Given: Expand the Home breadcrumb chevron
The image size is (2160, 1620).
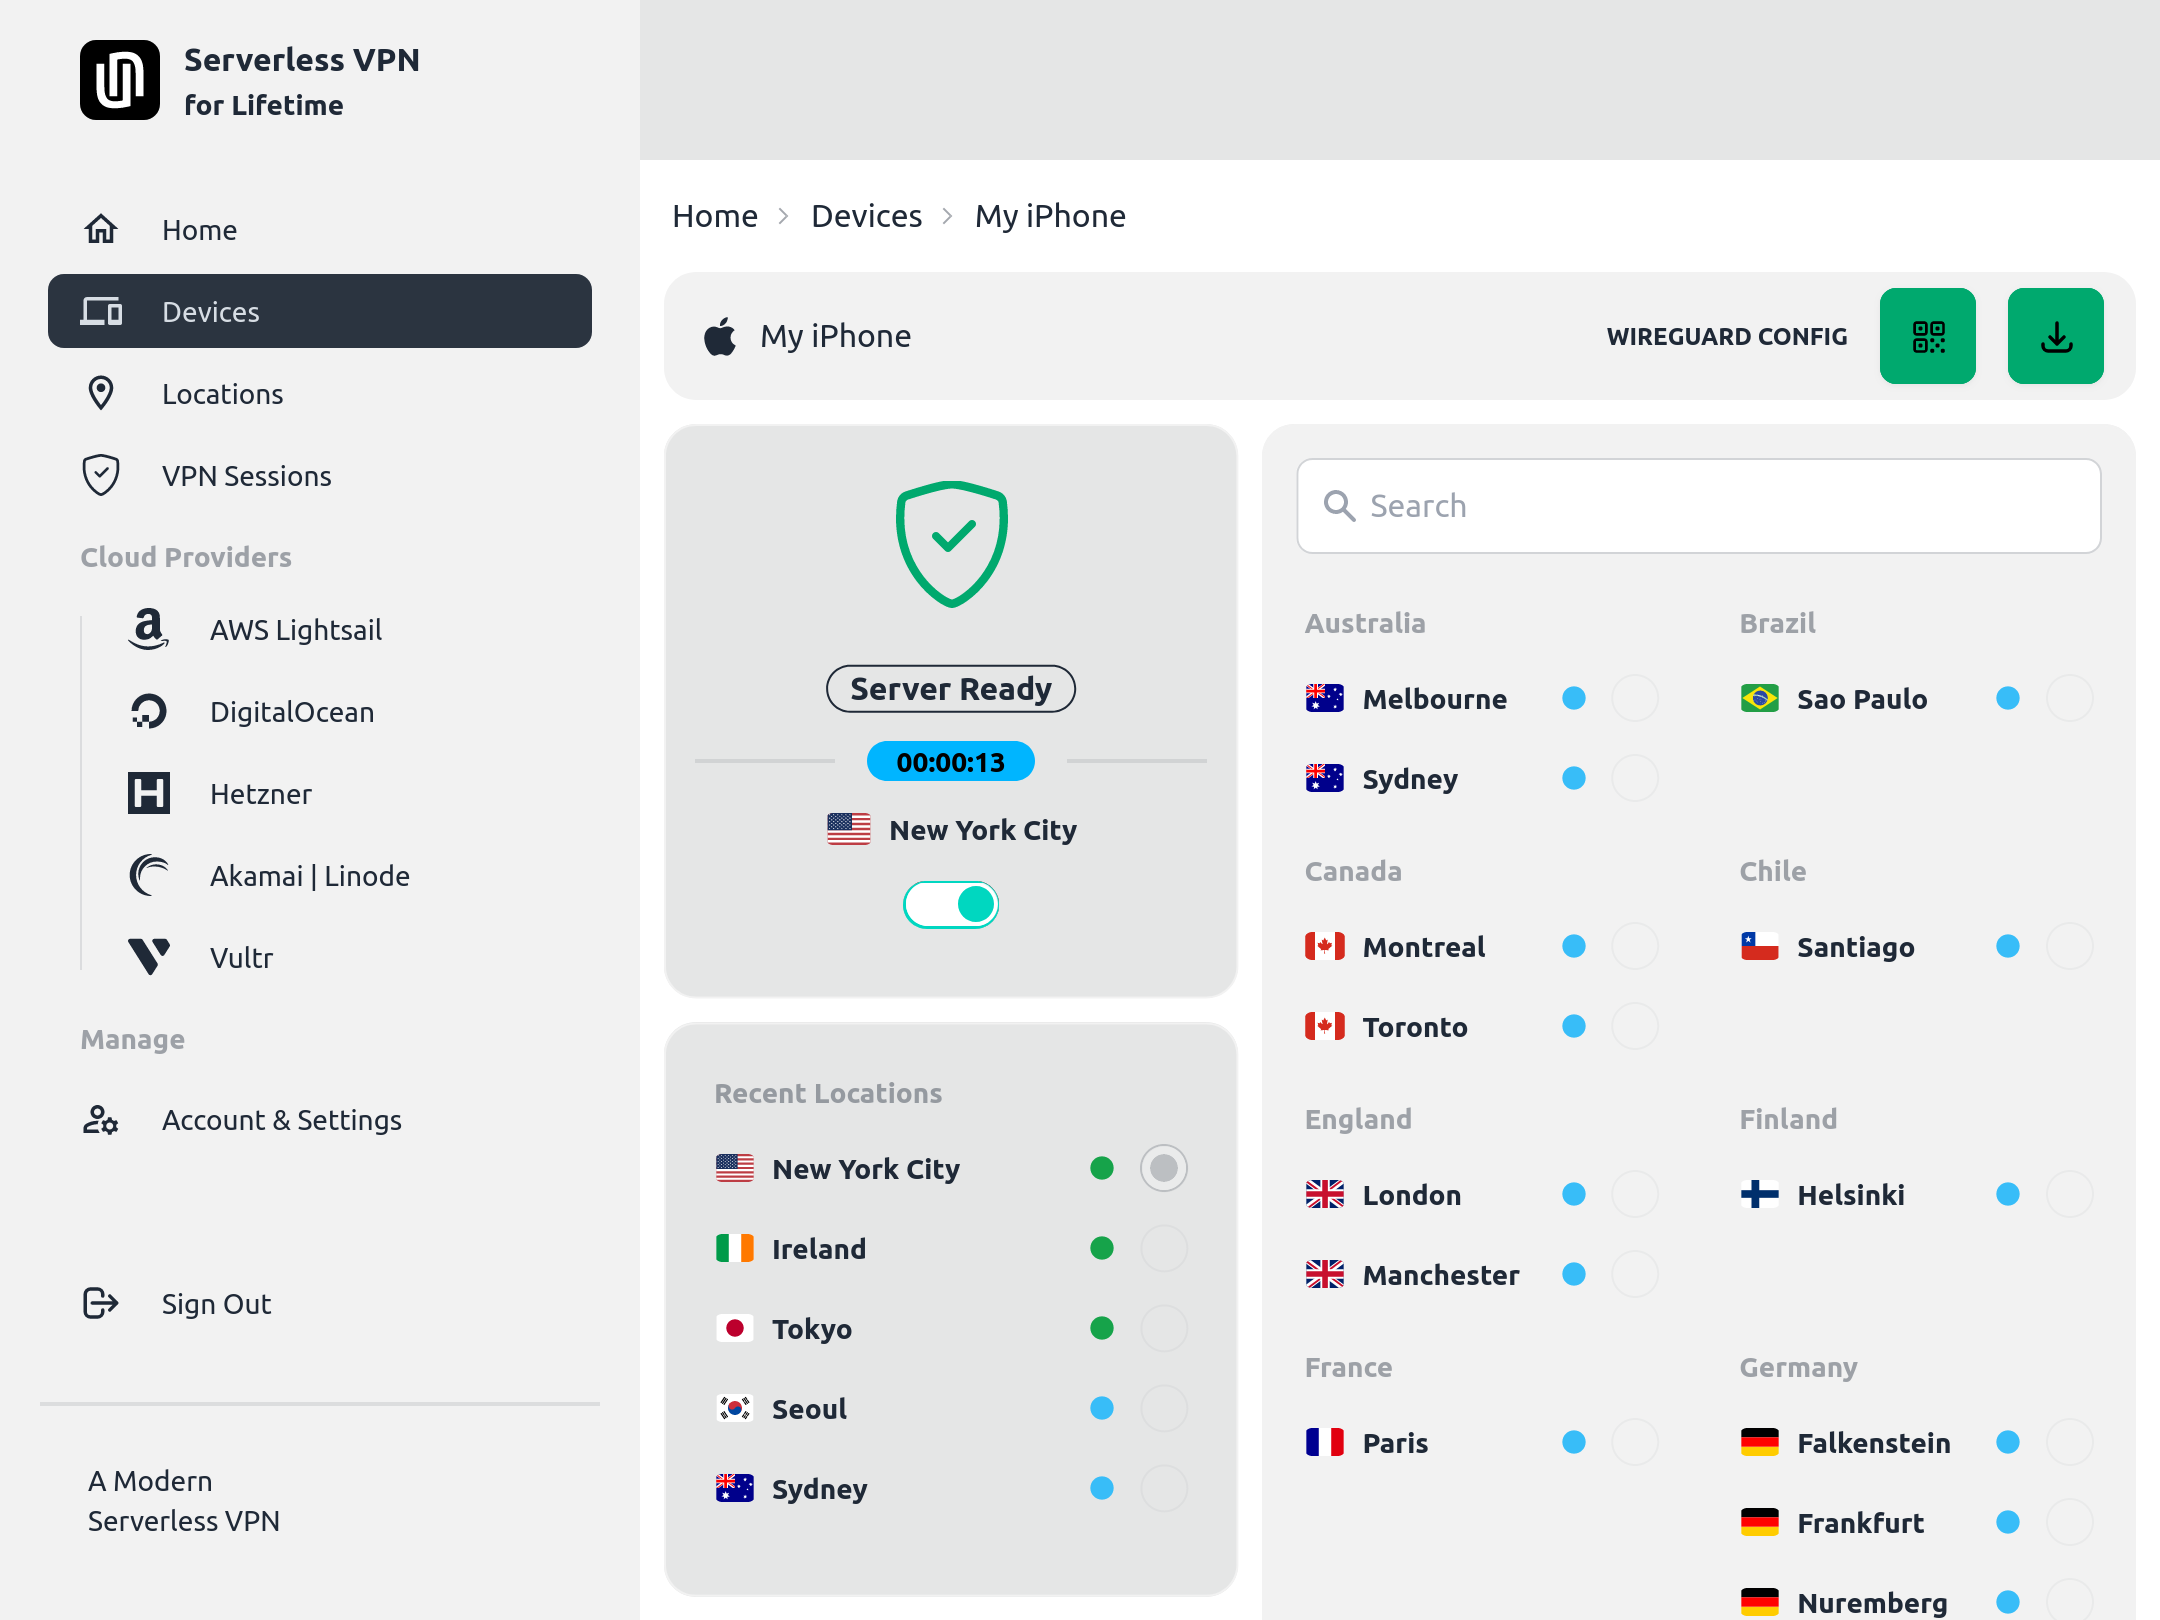Looking at the screenshot, I should 784,216.
